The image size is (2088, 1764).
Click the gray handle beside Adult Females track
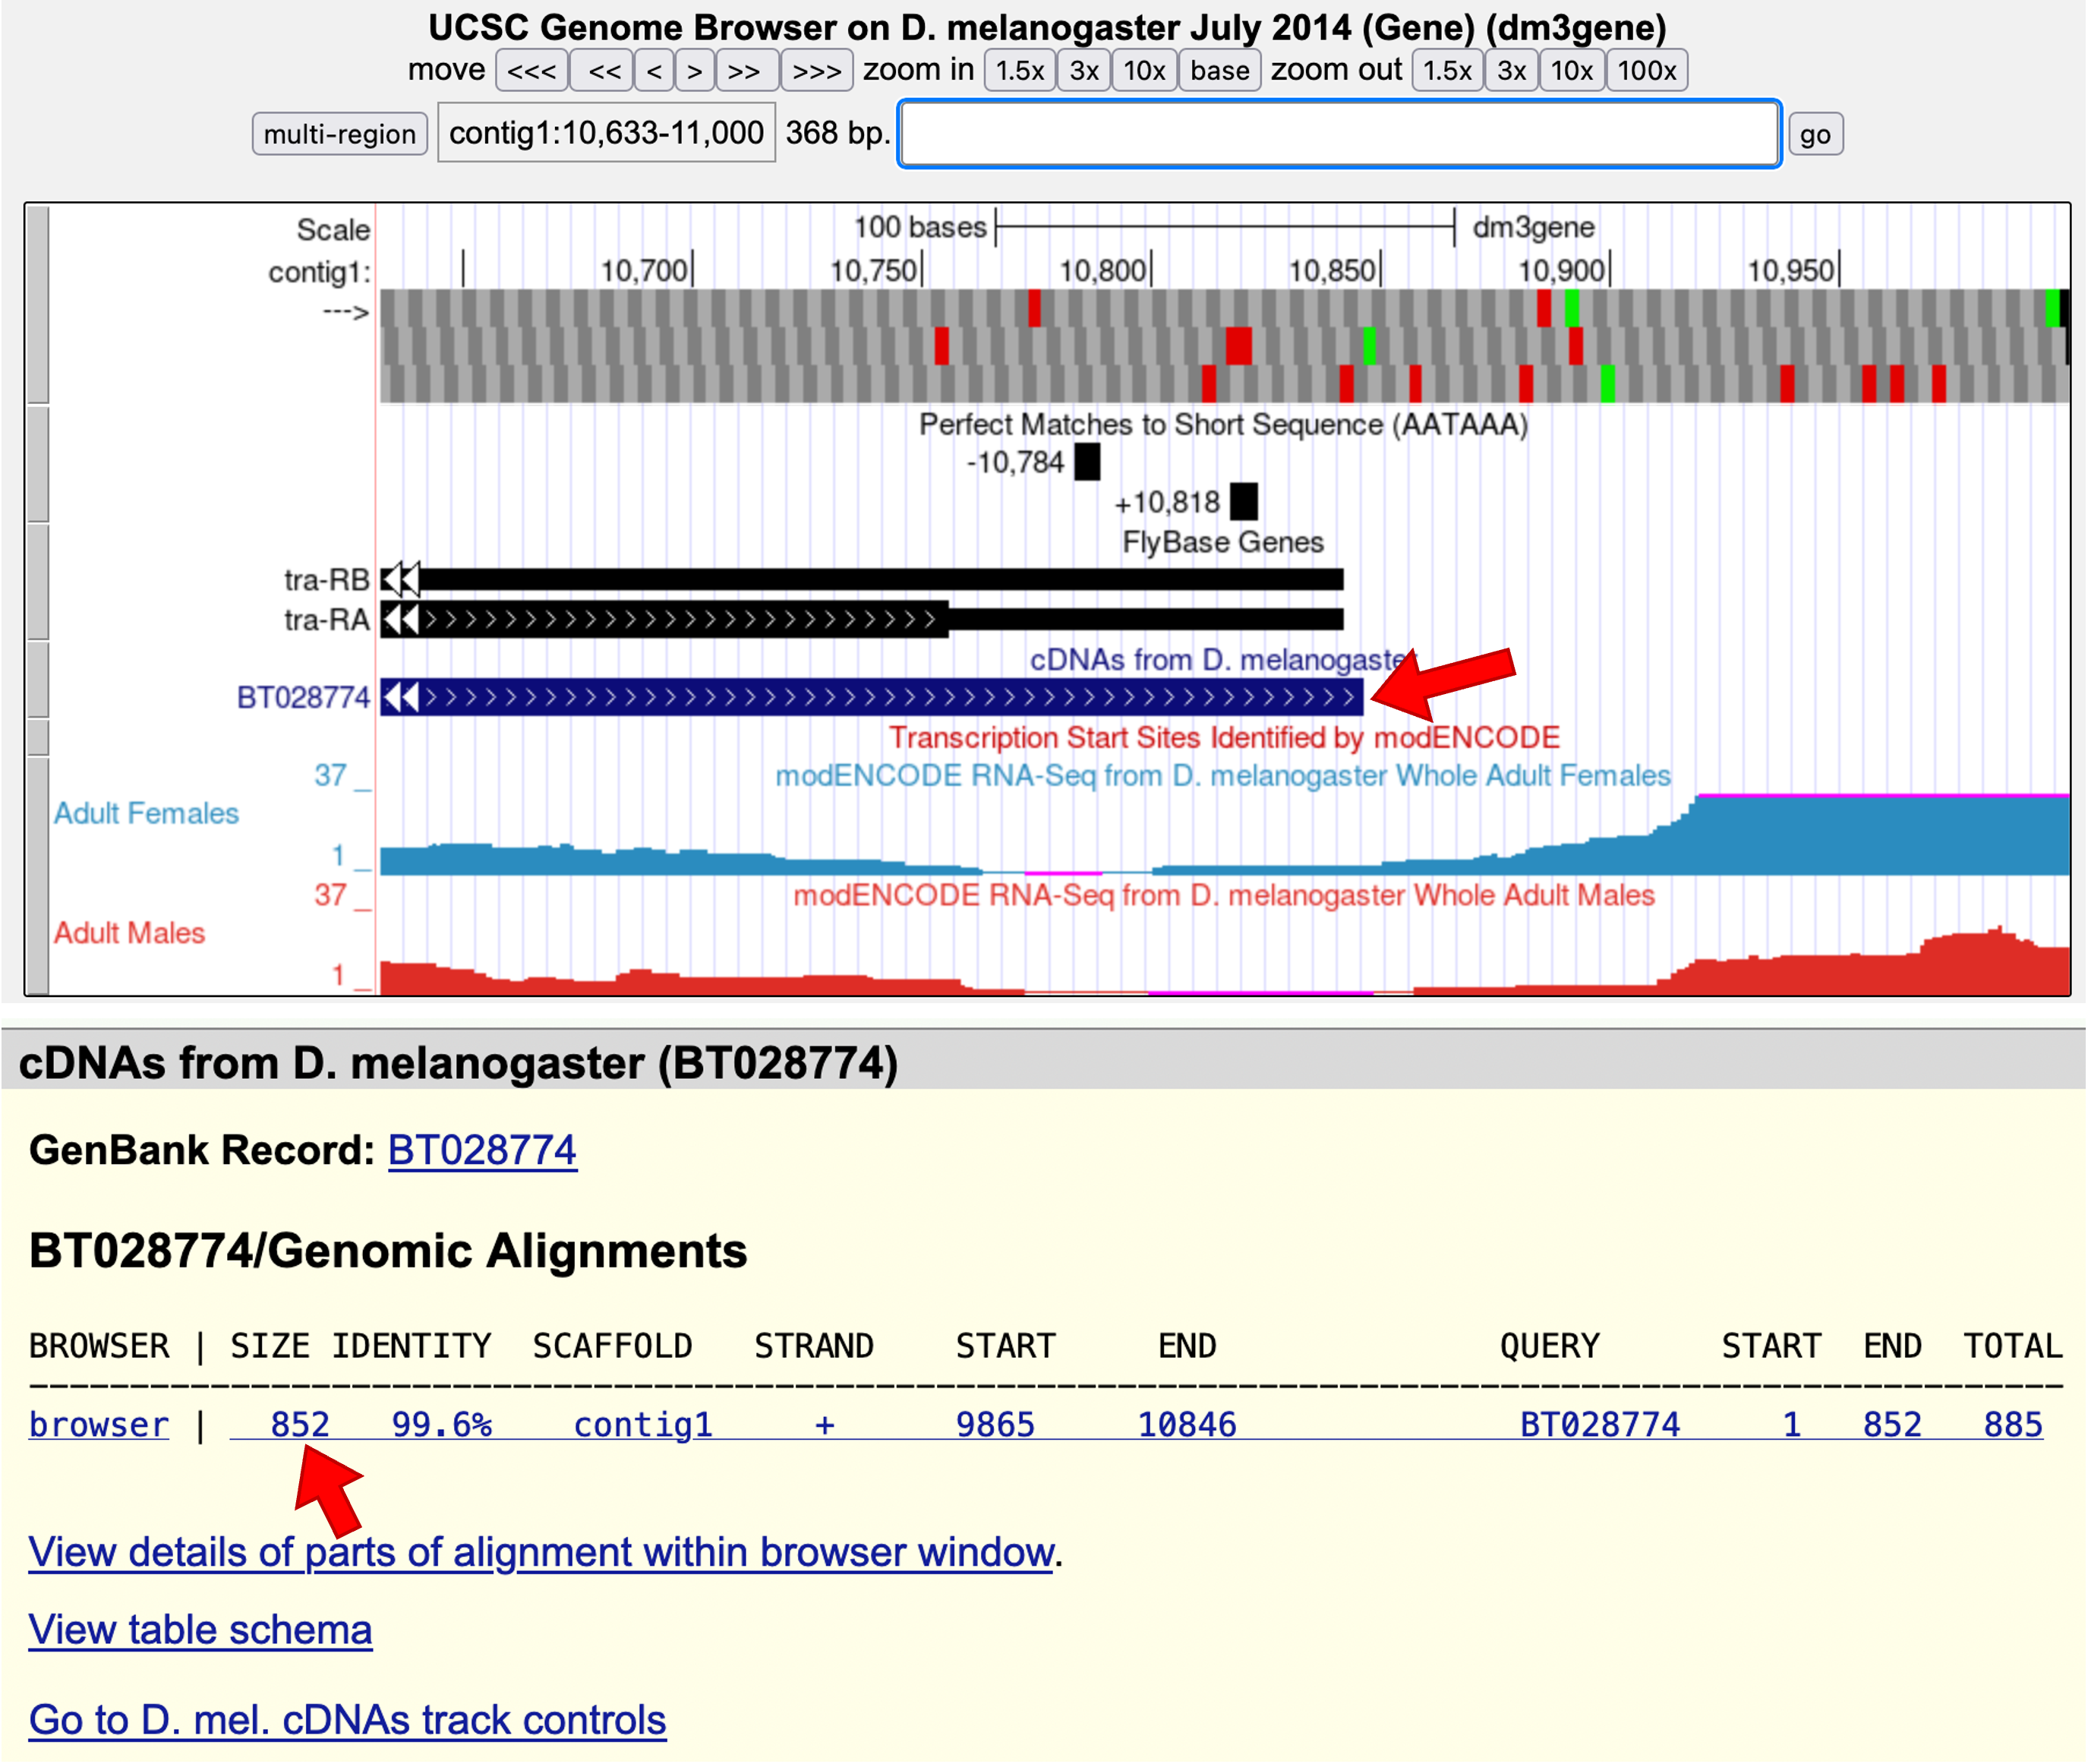tap(38, 875)
